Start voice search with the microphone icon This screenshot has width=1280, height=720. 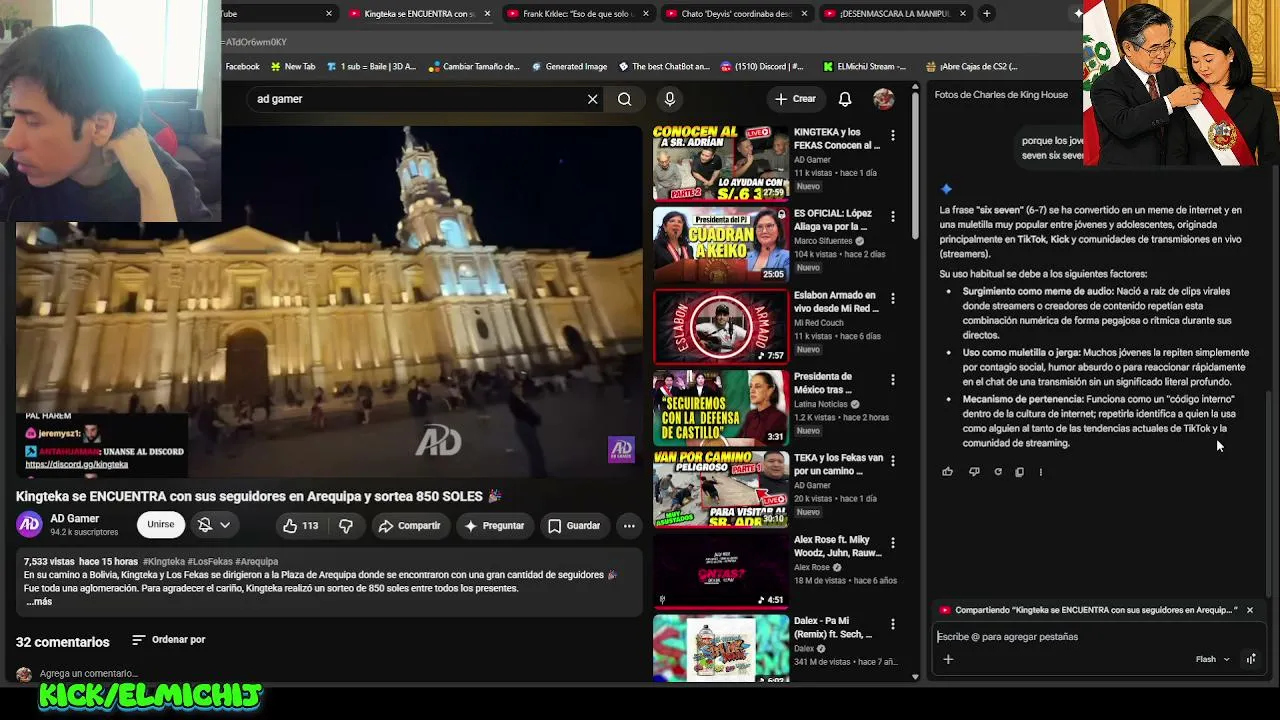tap(670, 99)
